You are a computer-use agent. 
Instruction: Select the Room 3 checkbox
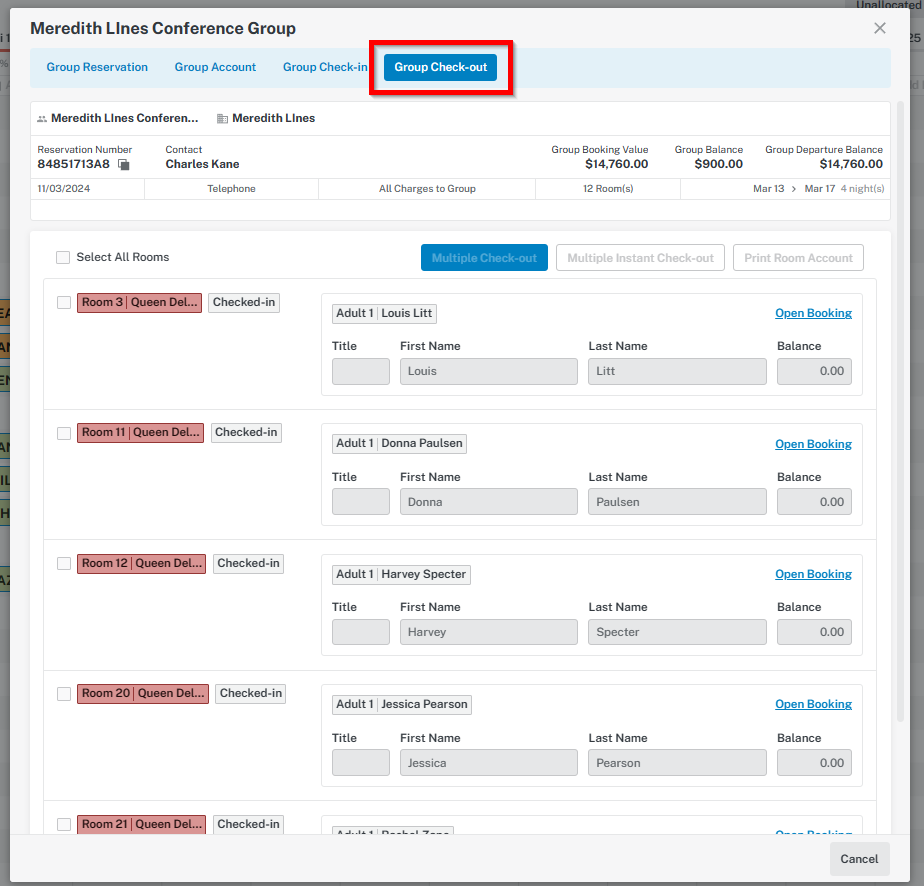tap(64, 303)
